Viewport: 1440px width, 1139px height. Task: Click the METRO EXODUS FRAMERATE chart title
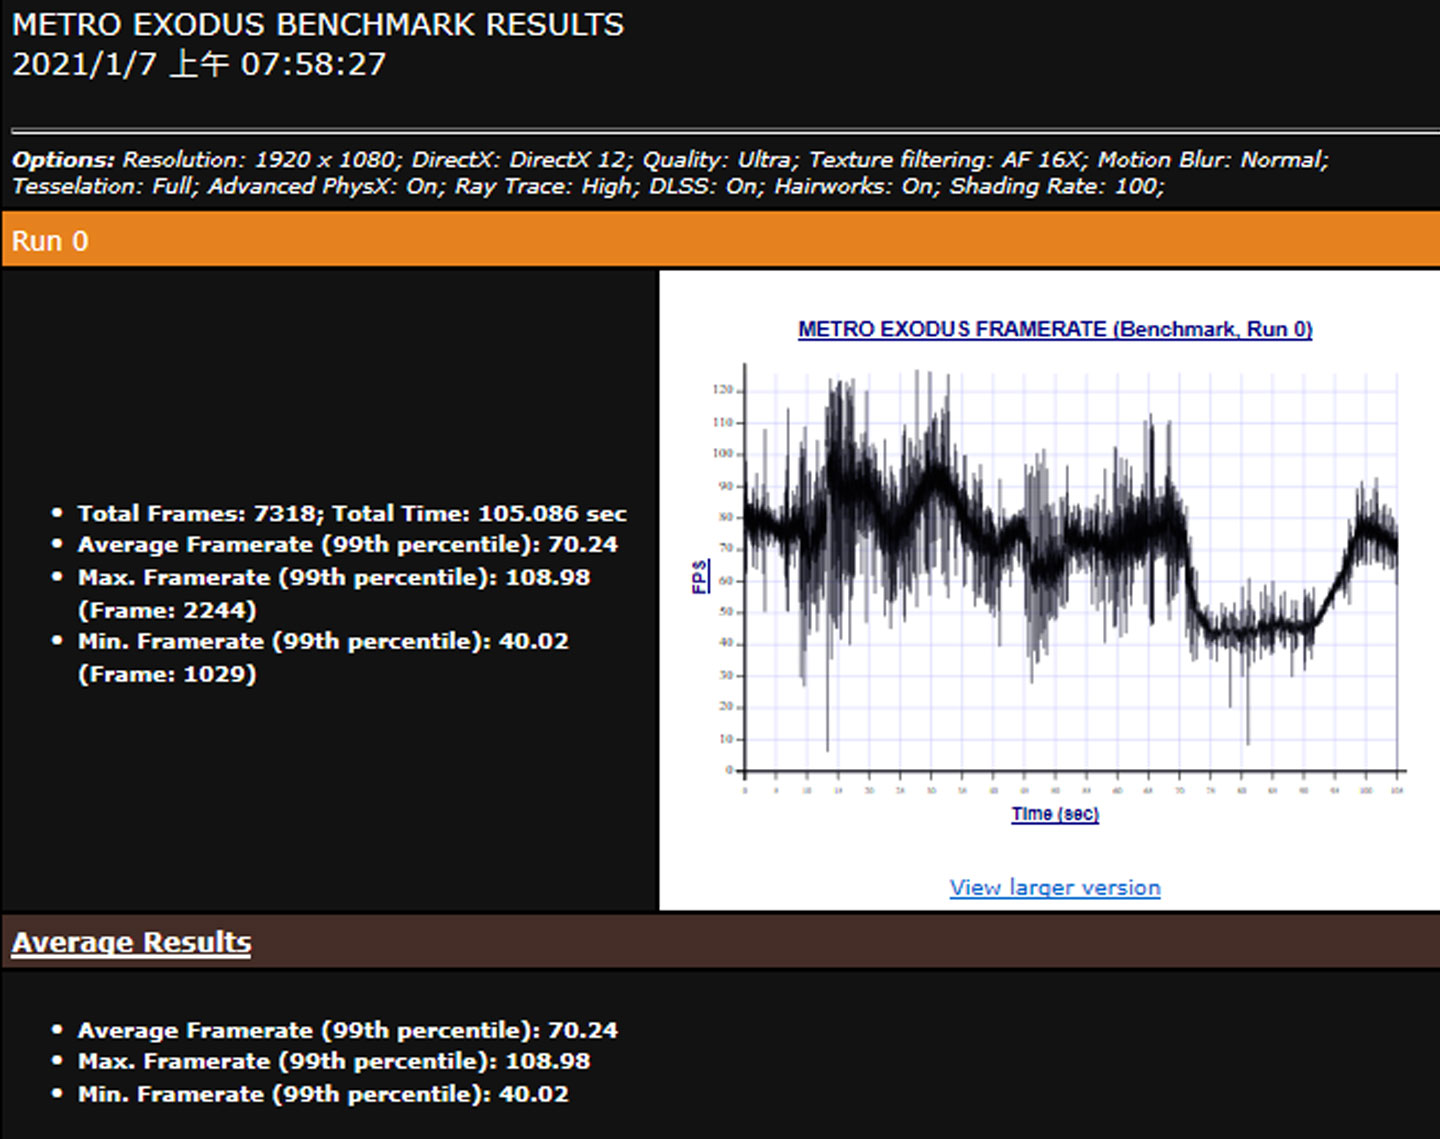pyautogui.click(x=1055, y=329)
